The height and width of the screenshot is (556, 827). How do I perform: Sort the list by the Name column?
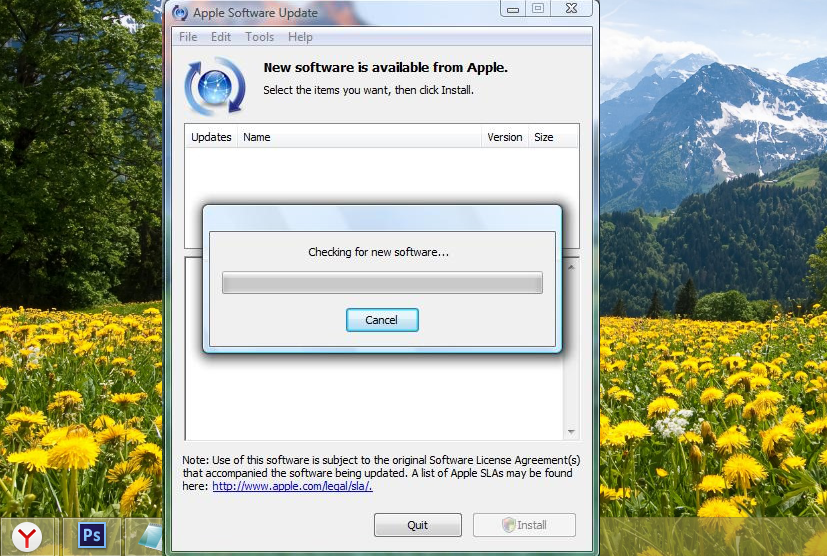pyautogui.click(x=358, y=137)
